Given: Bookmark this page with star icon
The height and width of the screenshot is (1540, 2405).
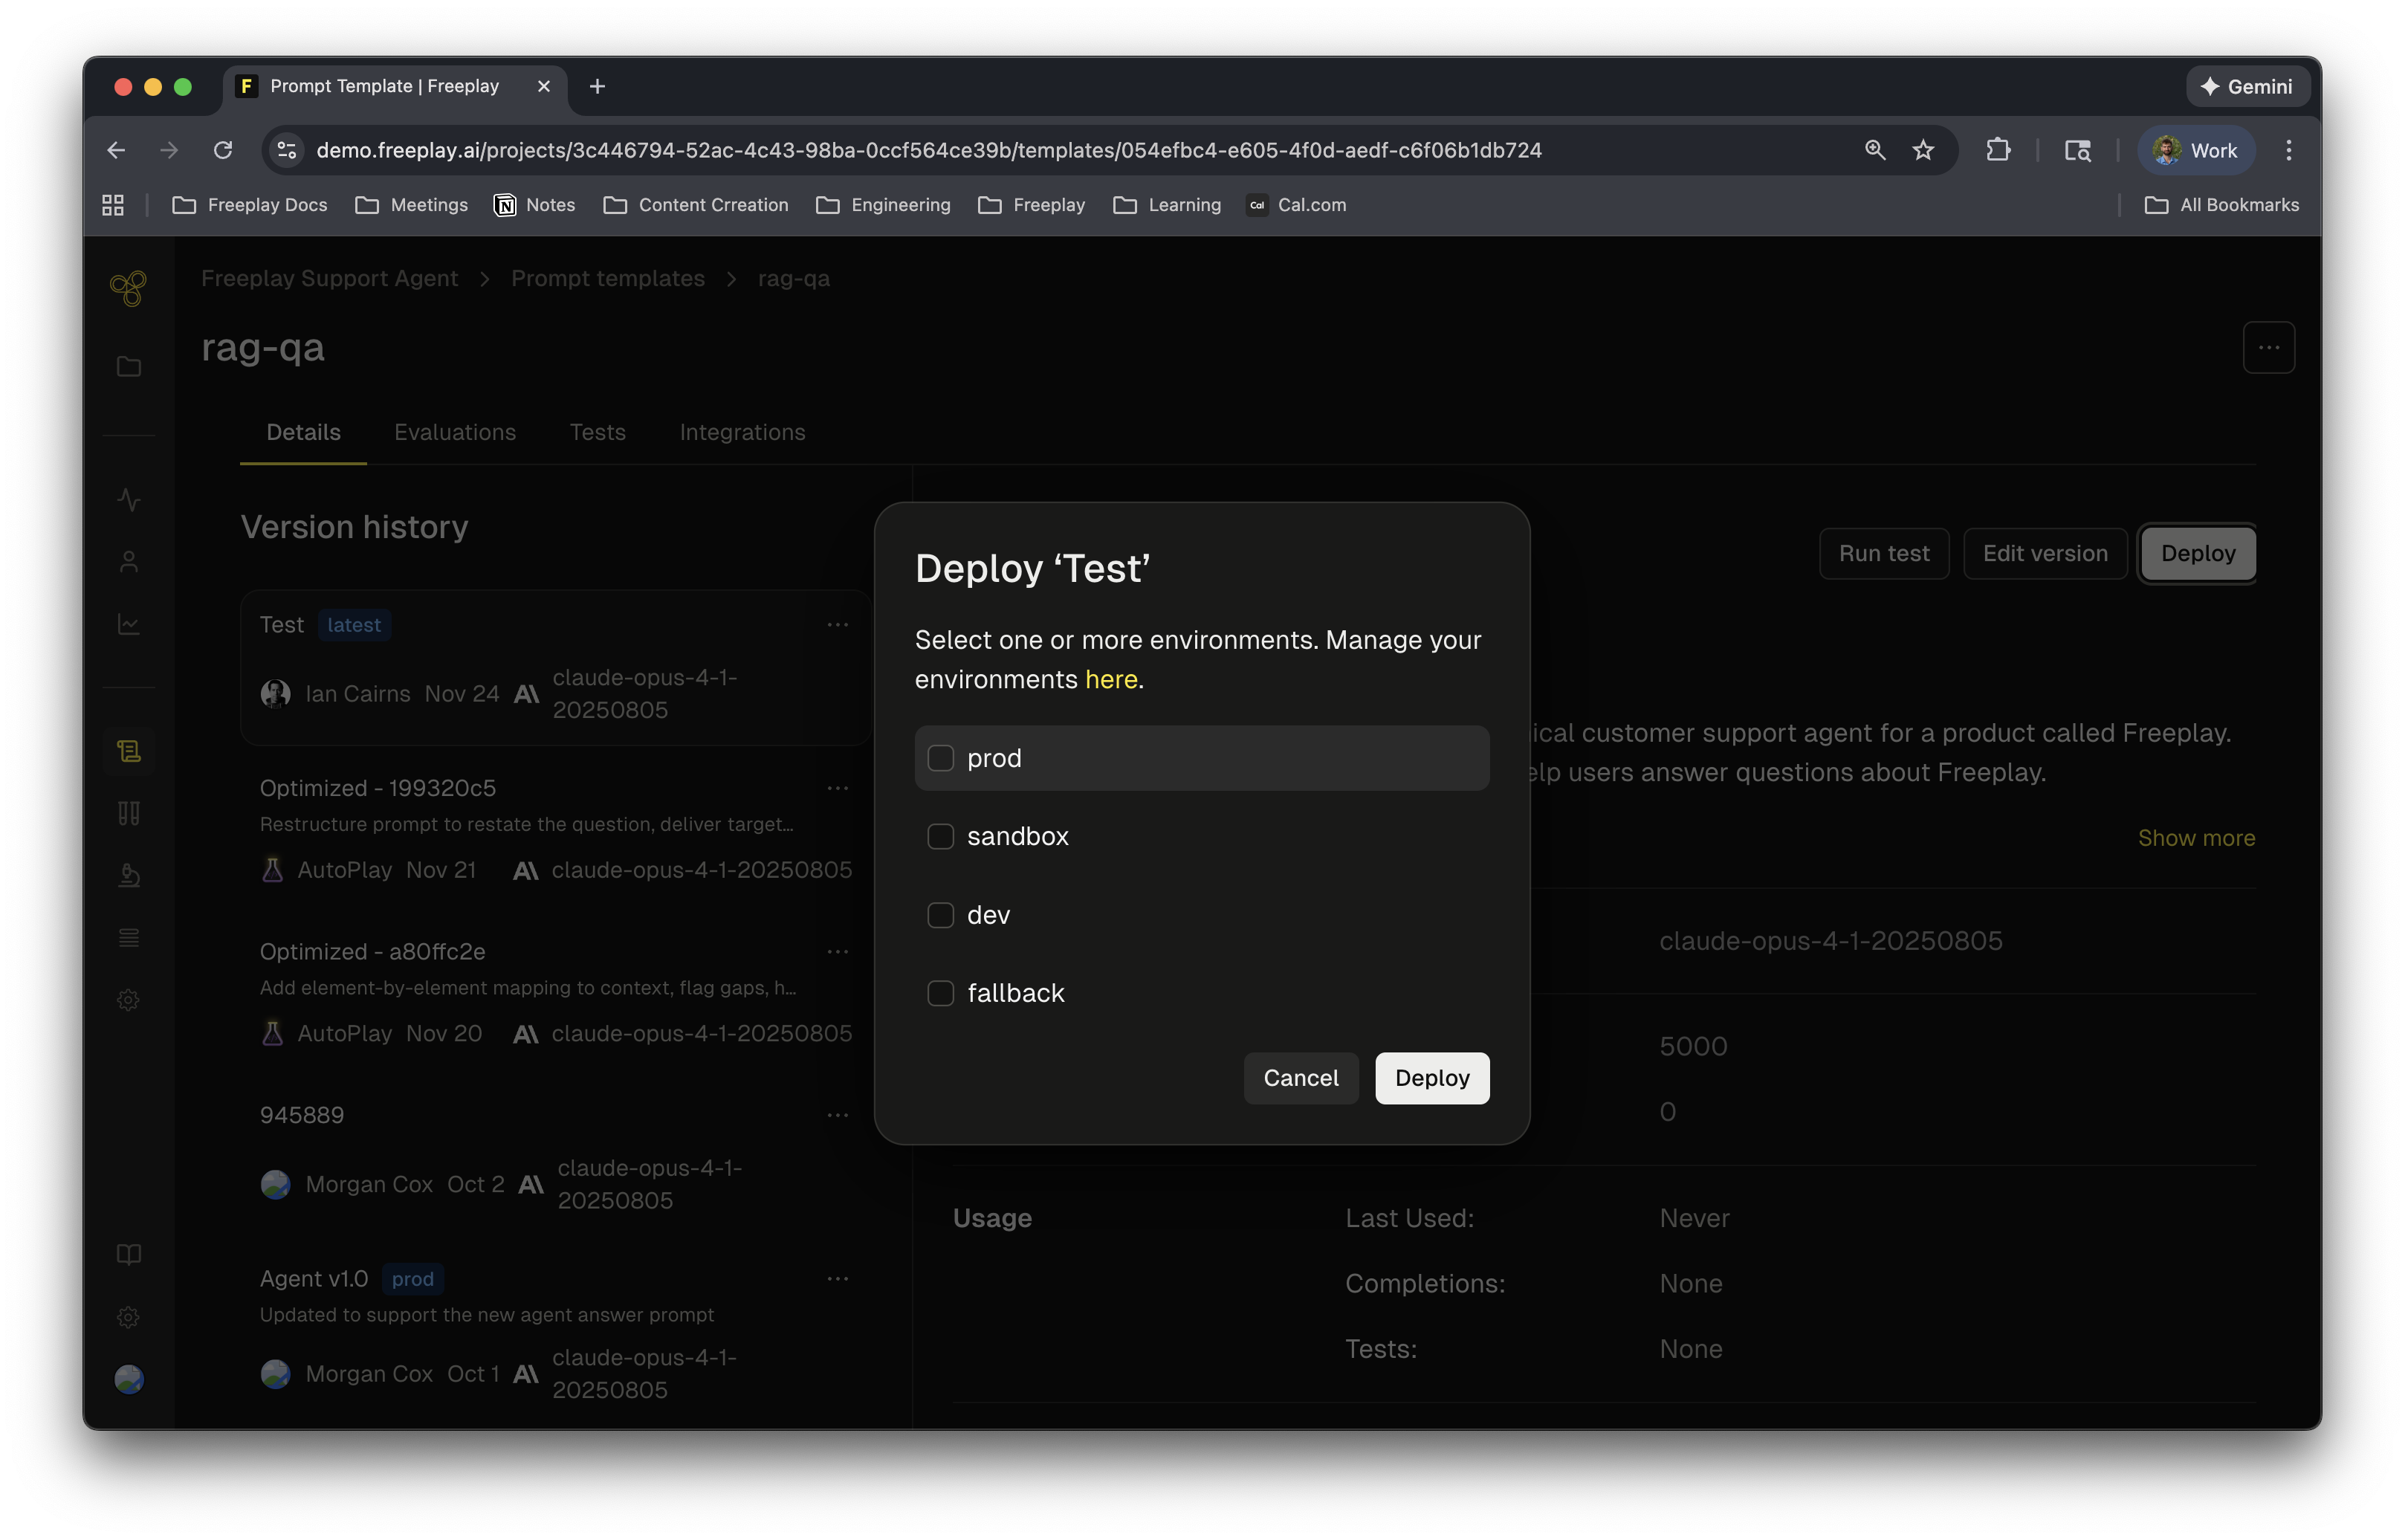Looking at the screenshot, I should 1923,150.
